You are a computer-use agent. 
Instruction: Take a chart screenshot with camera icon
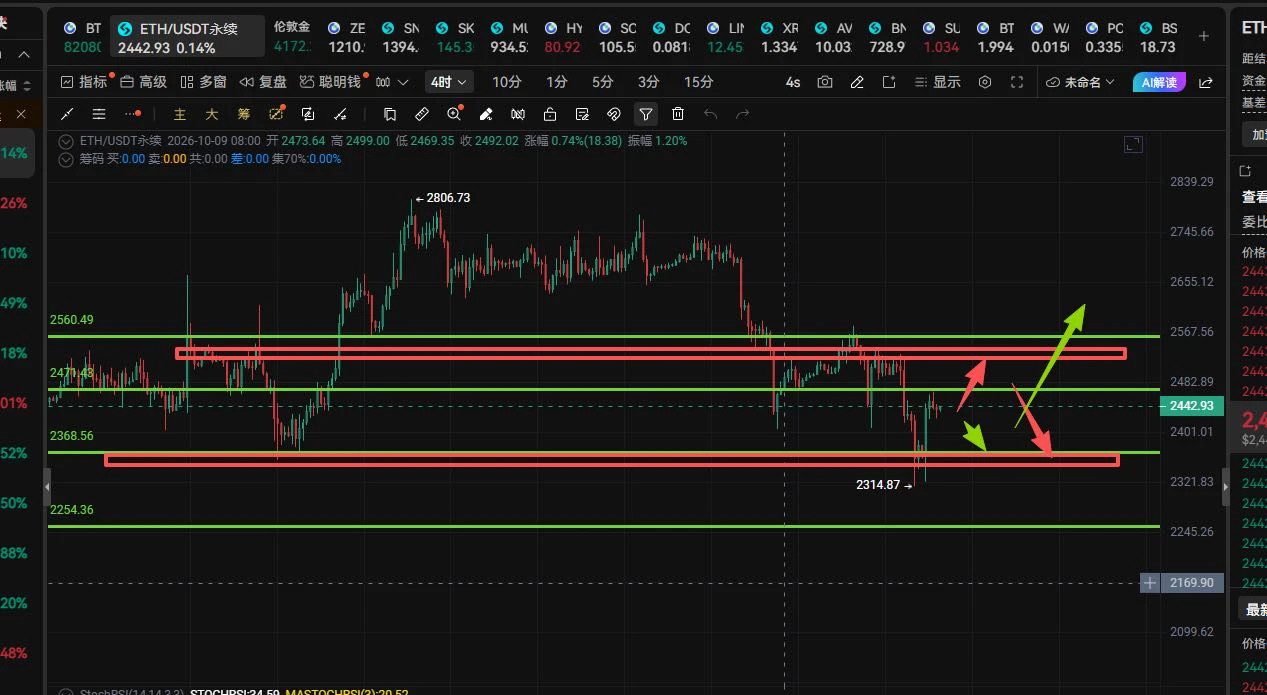(x=825, y=82)
